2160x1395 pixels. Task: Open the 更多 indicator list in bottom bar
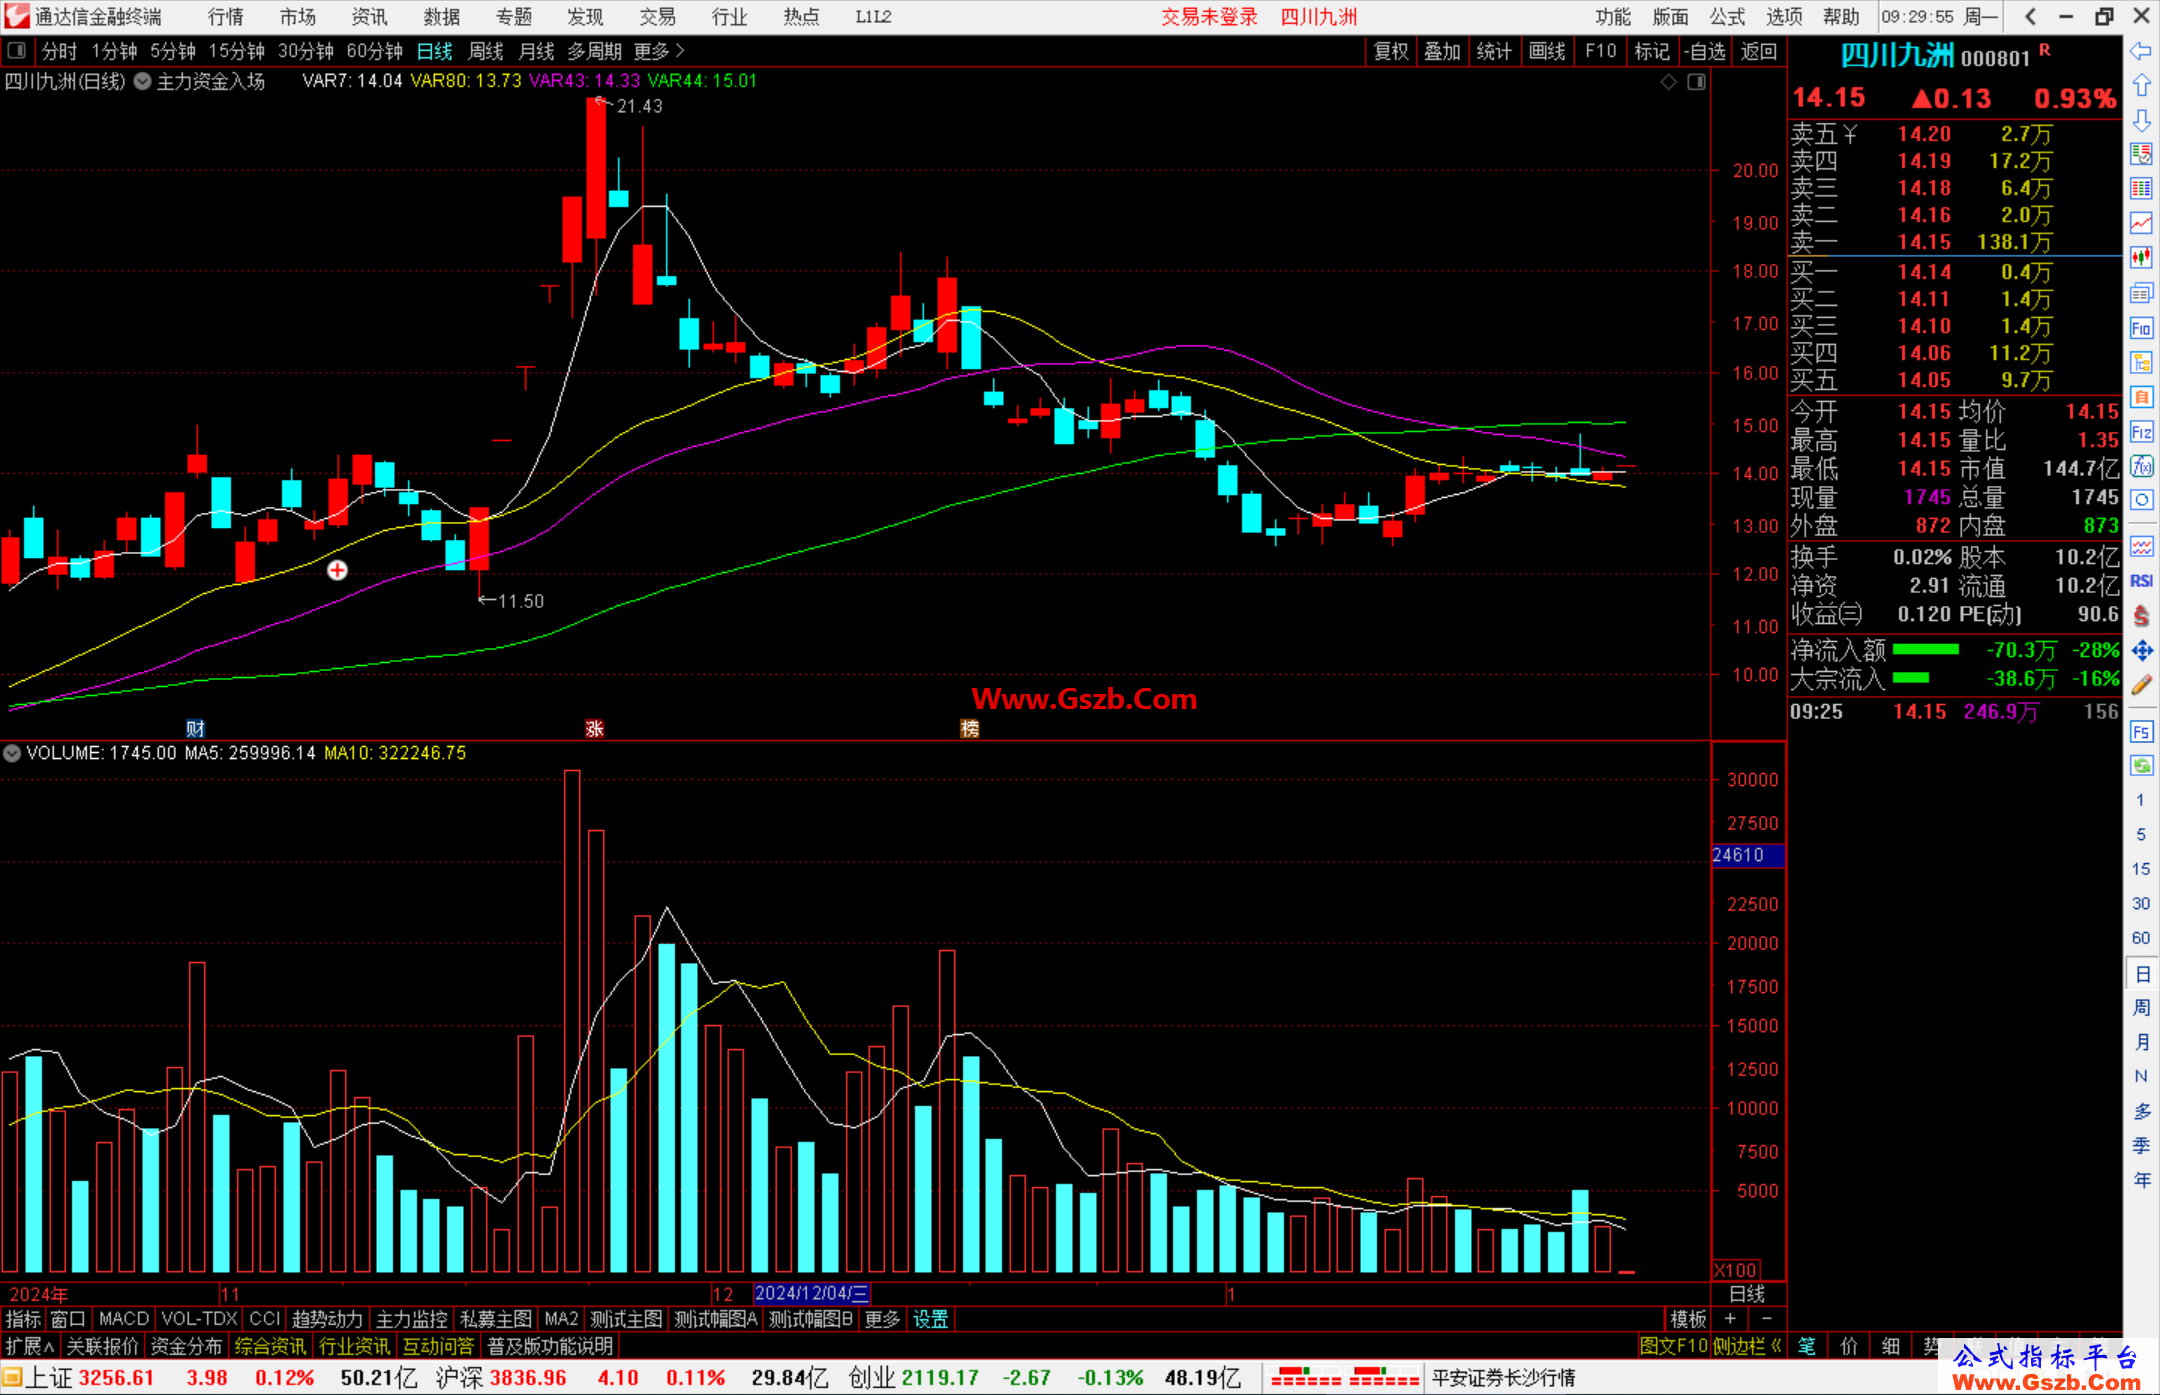pos(882,1319)
